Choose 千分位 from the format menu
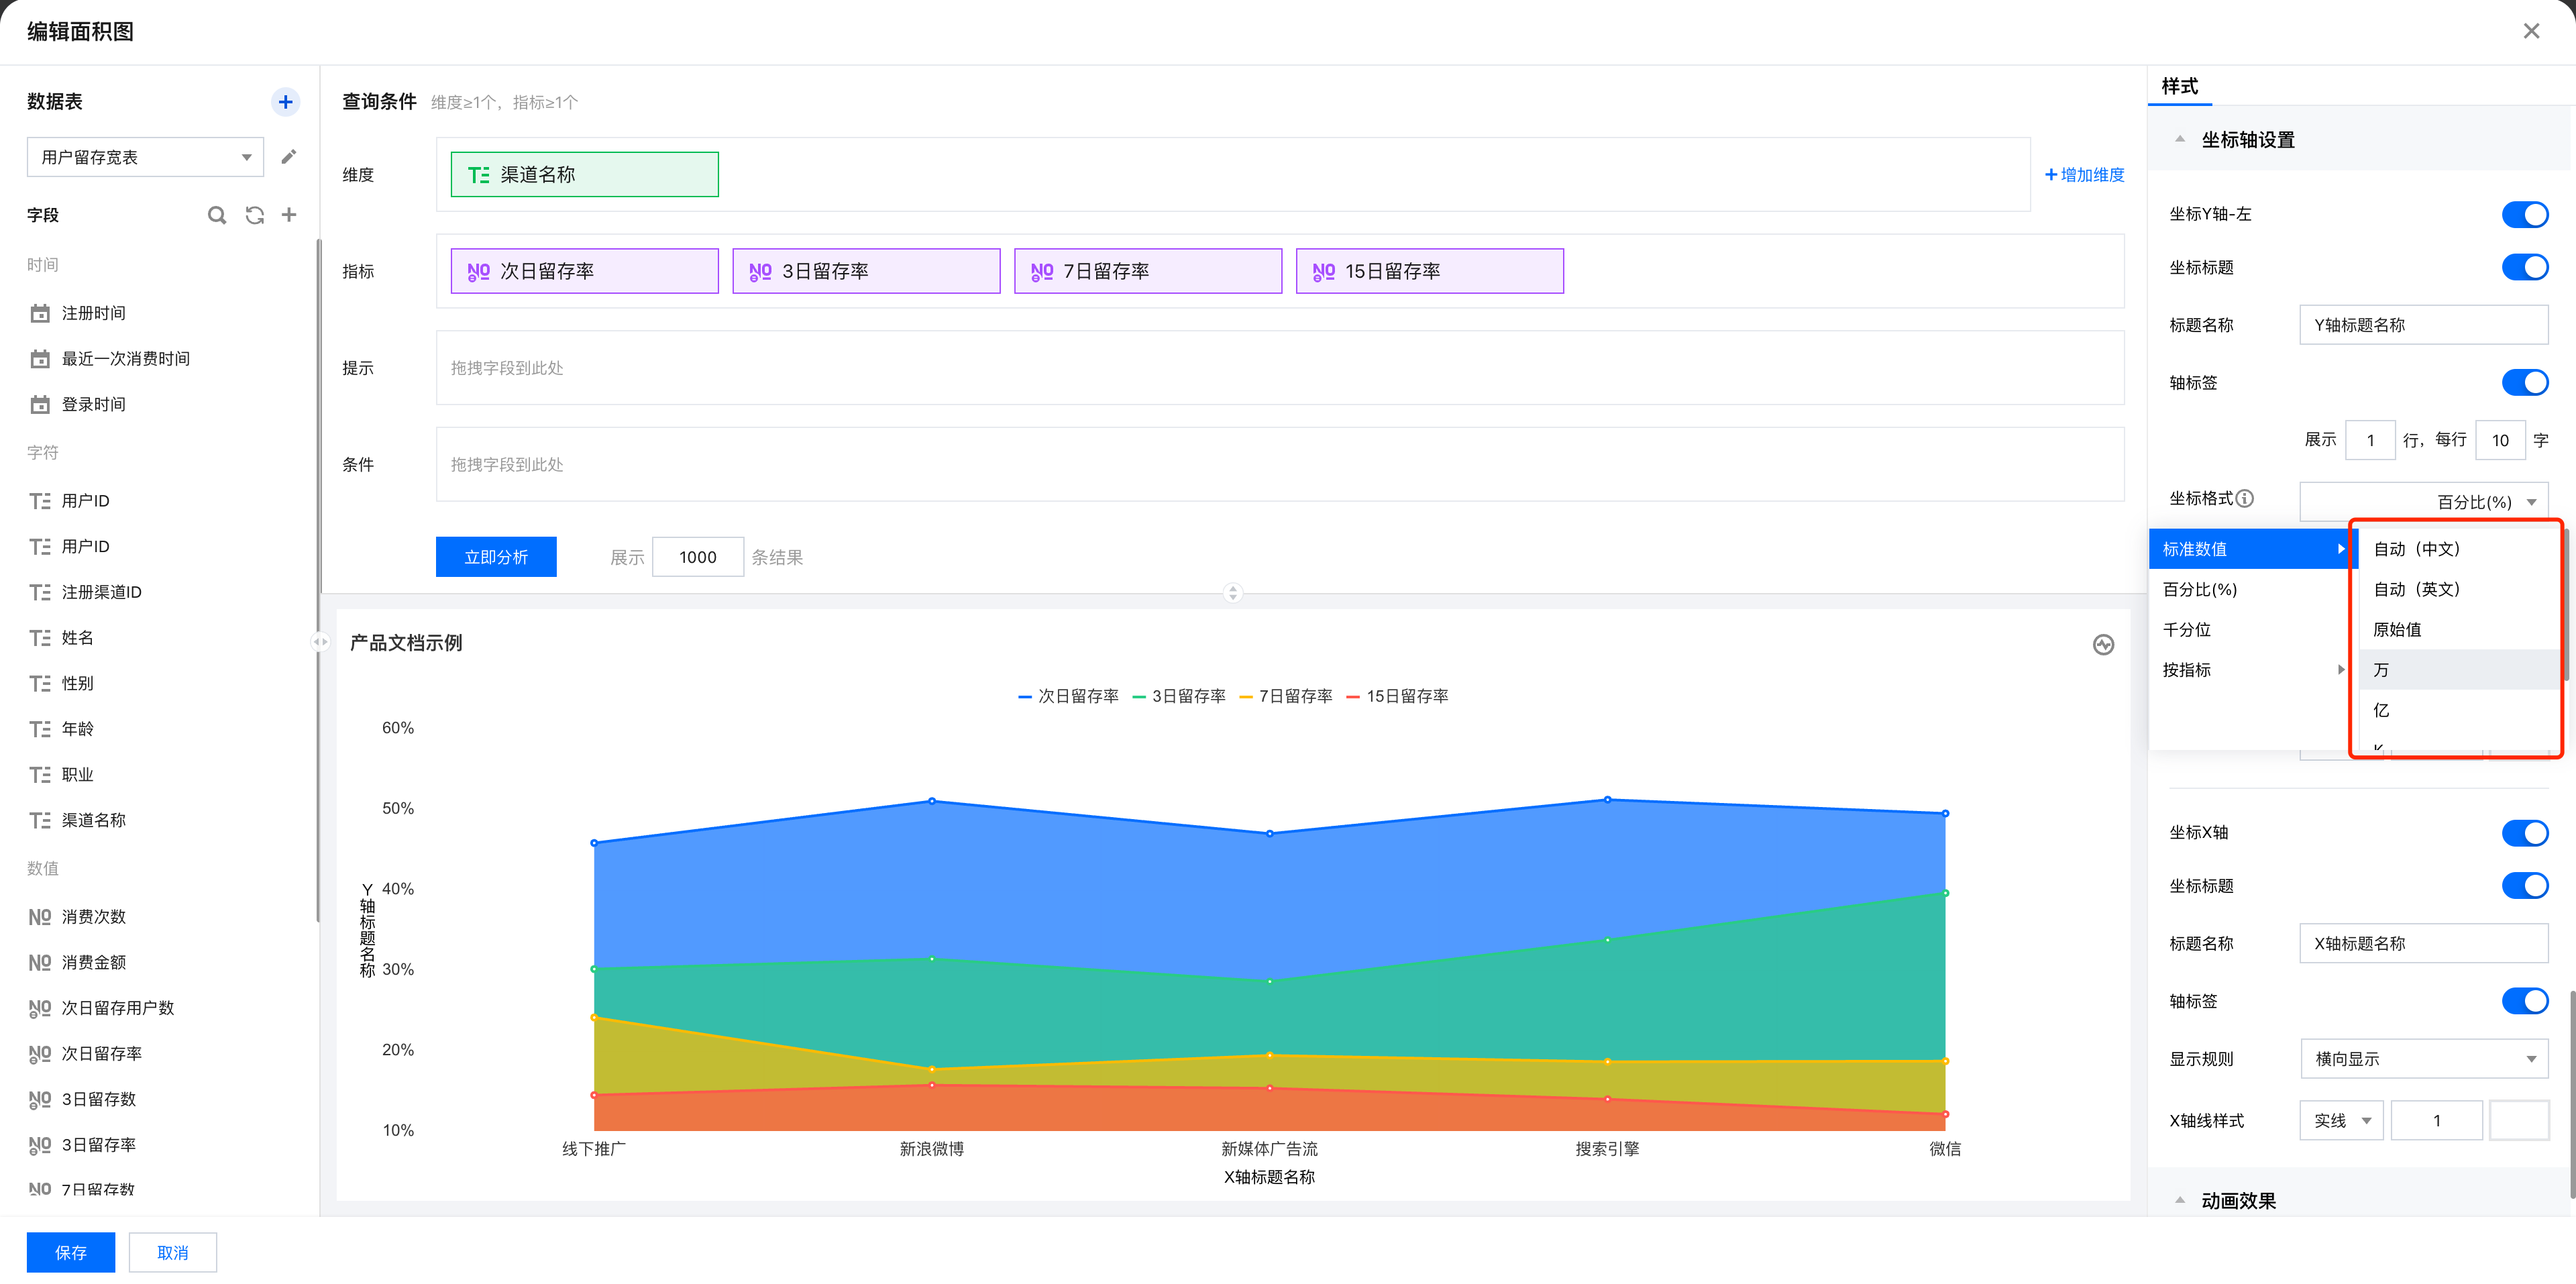 (2187, 630)
